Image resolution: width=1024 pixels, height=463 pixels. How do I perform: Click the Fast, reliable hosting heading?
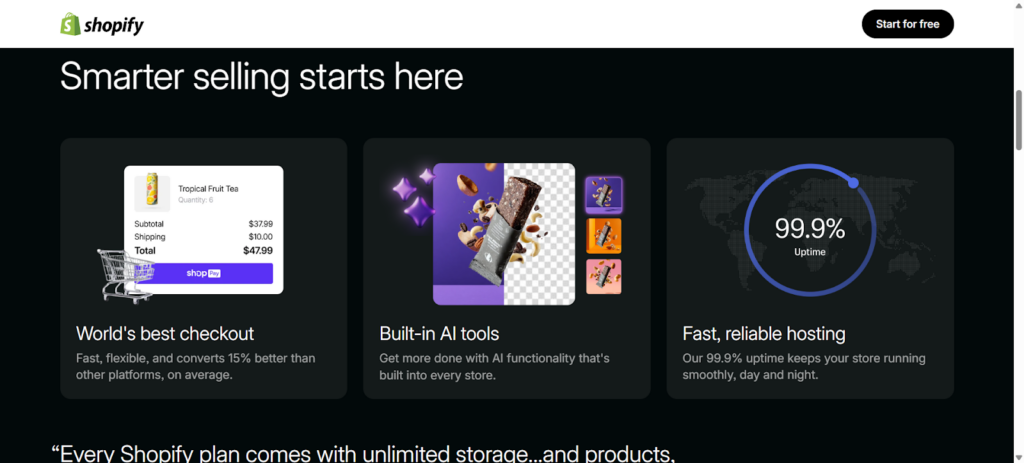pos(763,334)
